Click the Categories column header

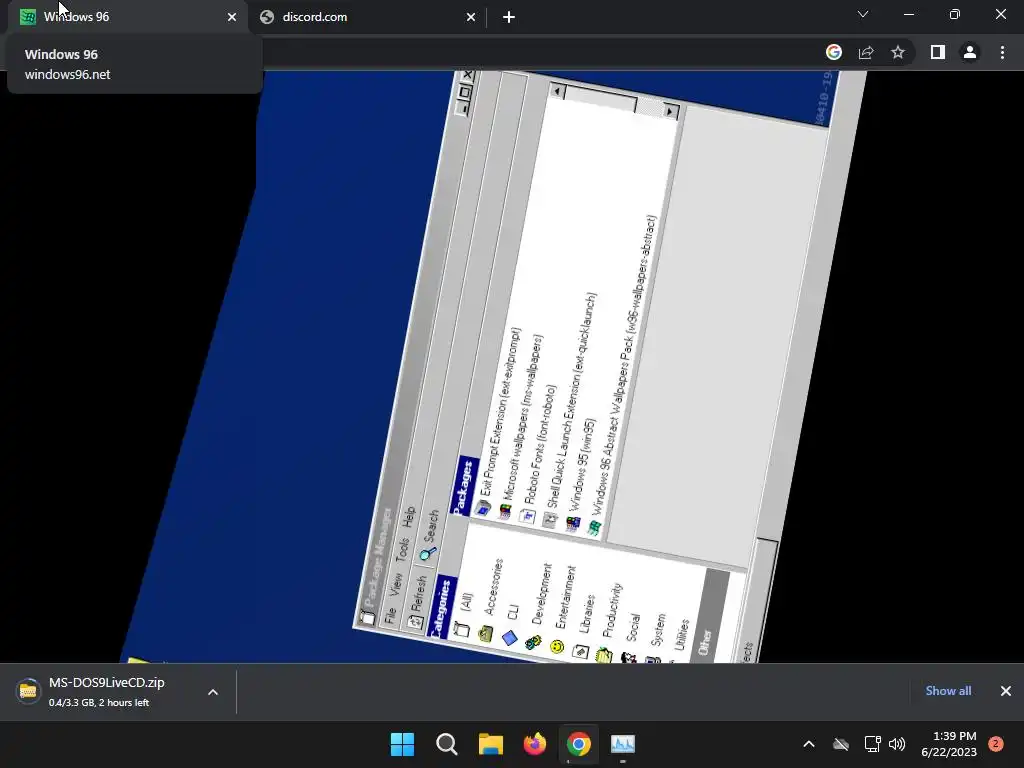point(442,607)
